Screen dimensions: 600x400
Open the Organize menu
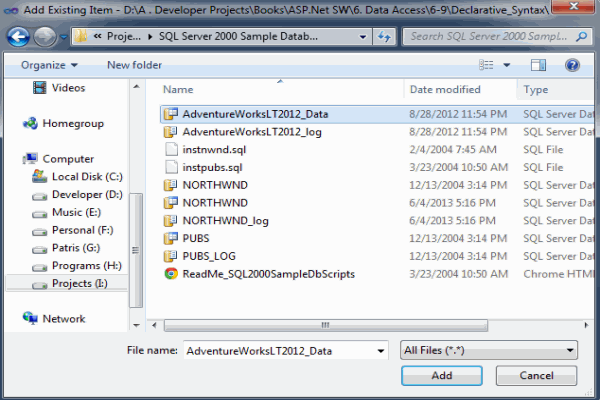pyautogui.click(x=49, y=65)
